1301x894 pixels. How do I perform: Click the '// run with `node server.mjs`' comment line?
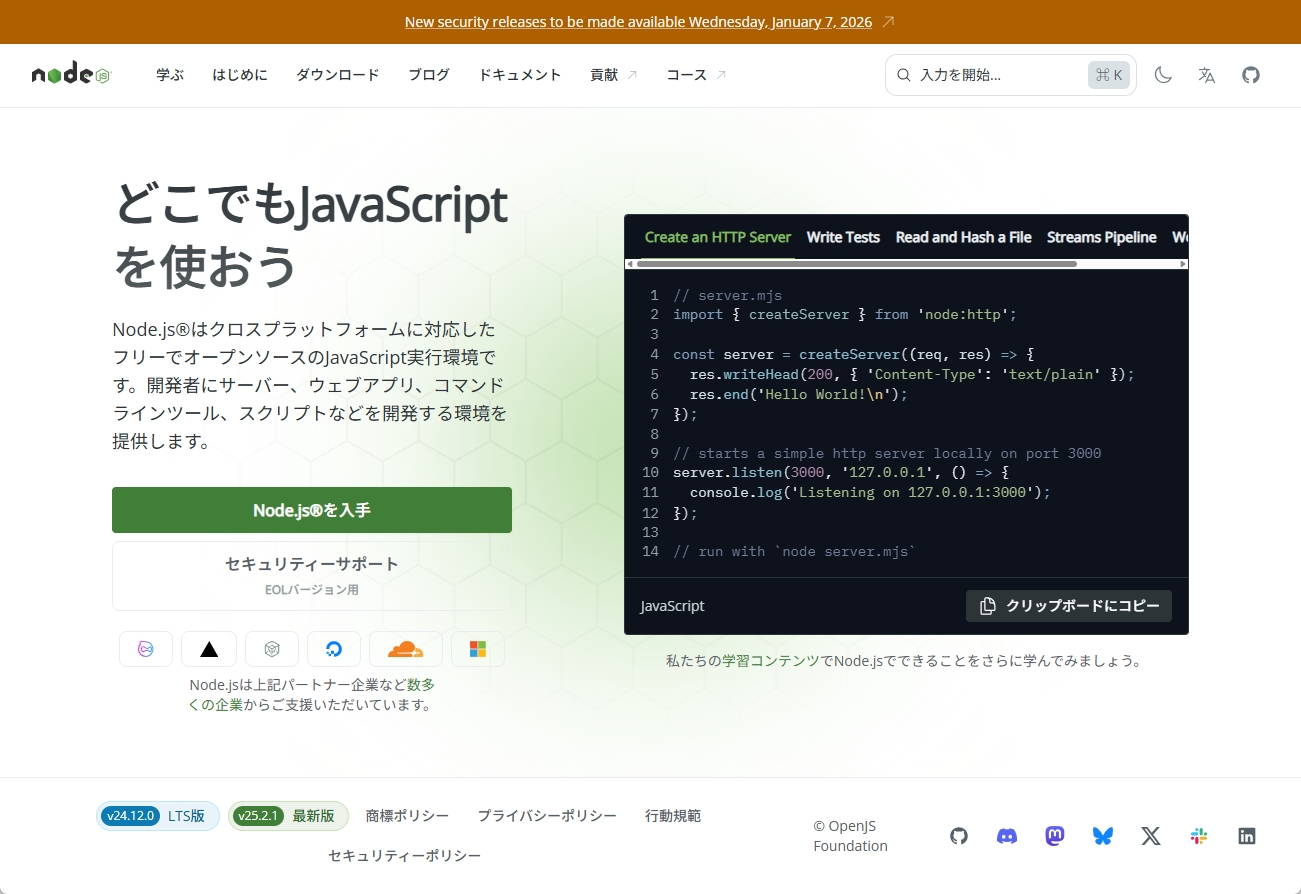pos(795,551)
